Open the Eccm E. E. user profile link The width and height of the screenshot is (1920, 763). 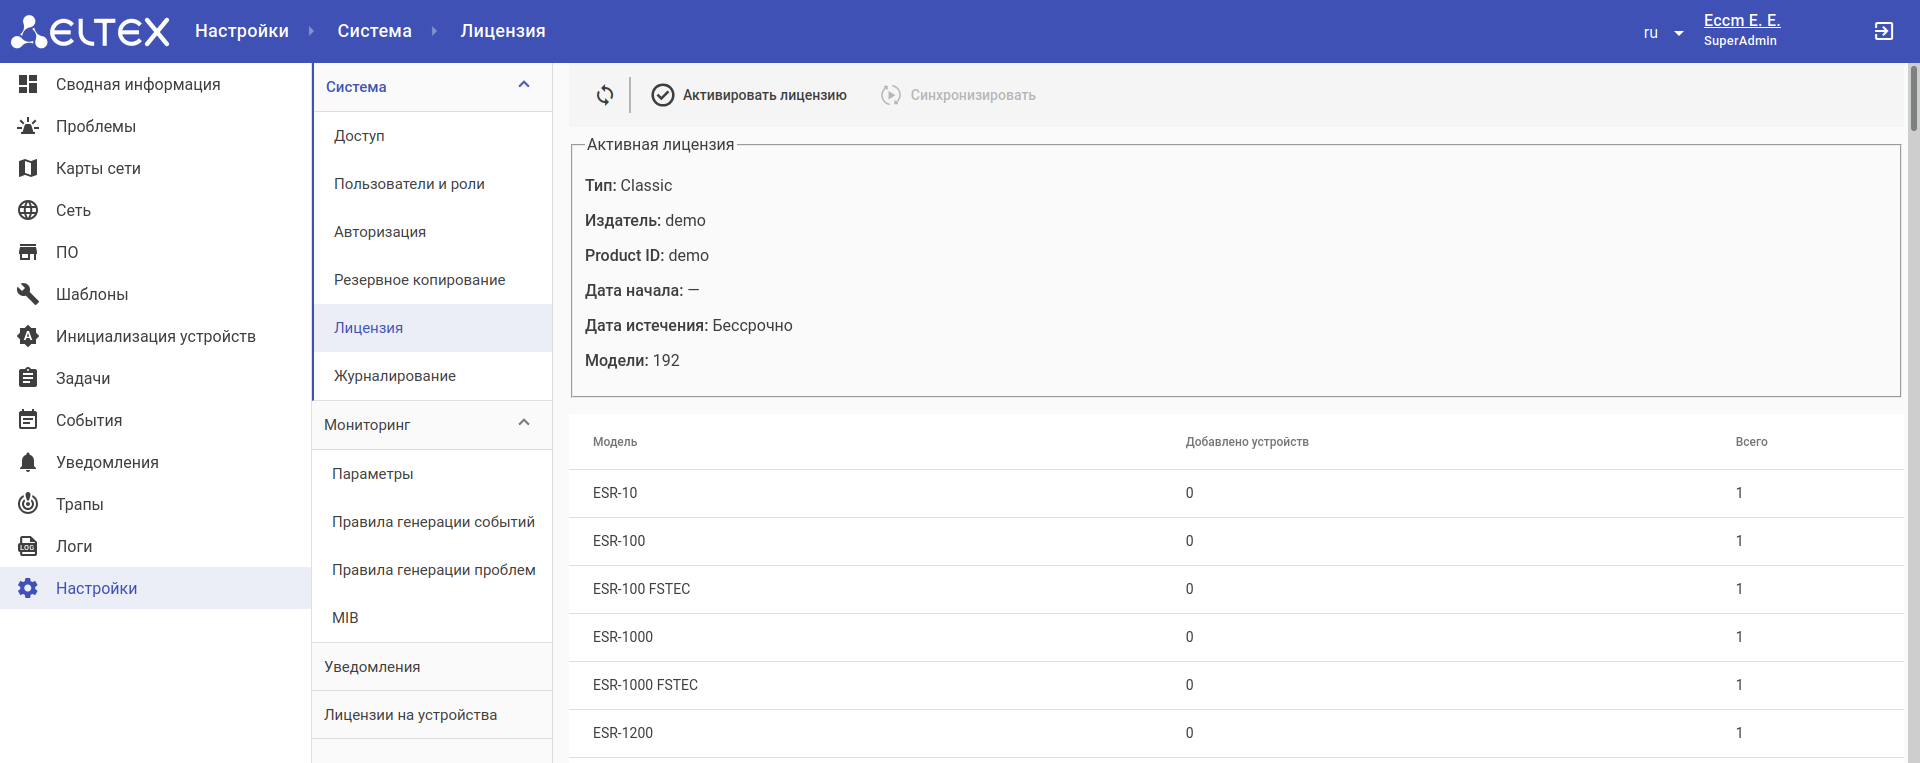coord(1741,20)
